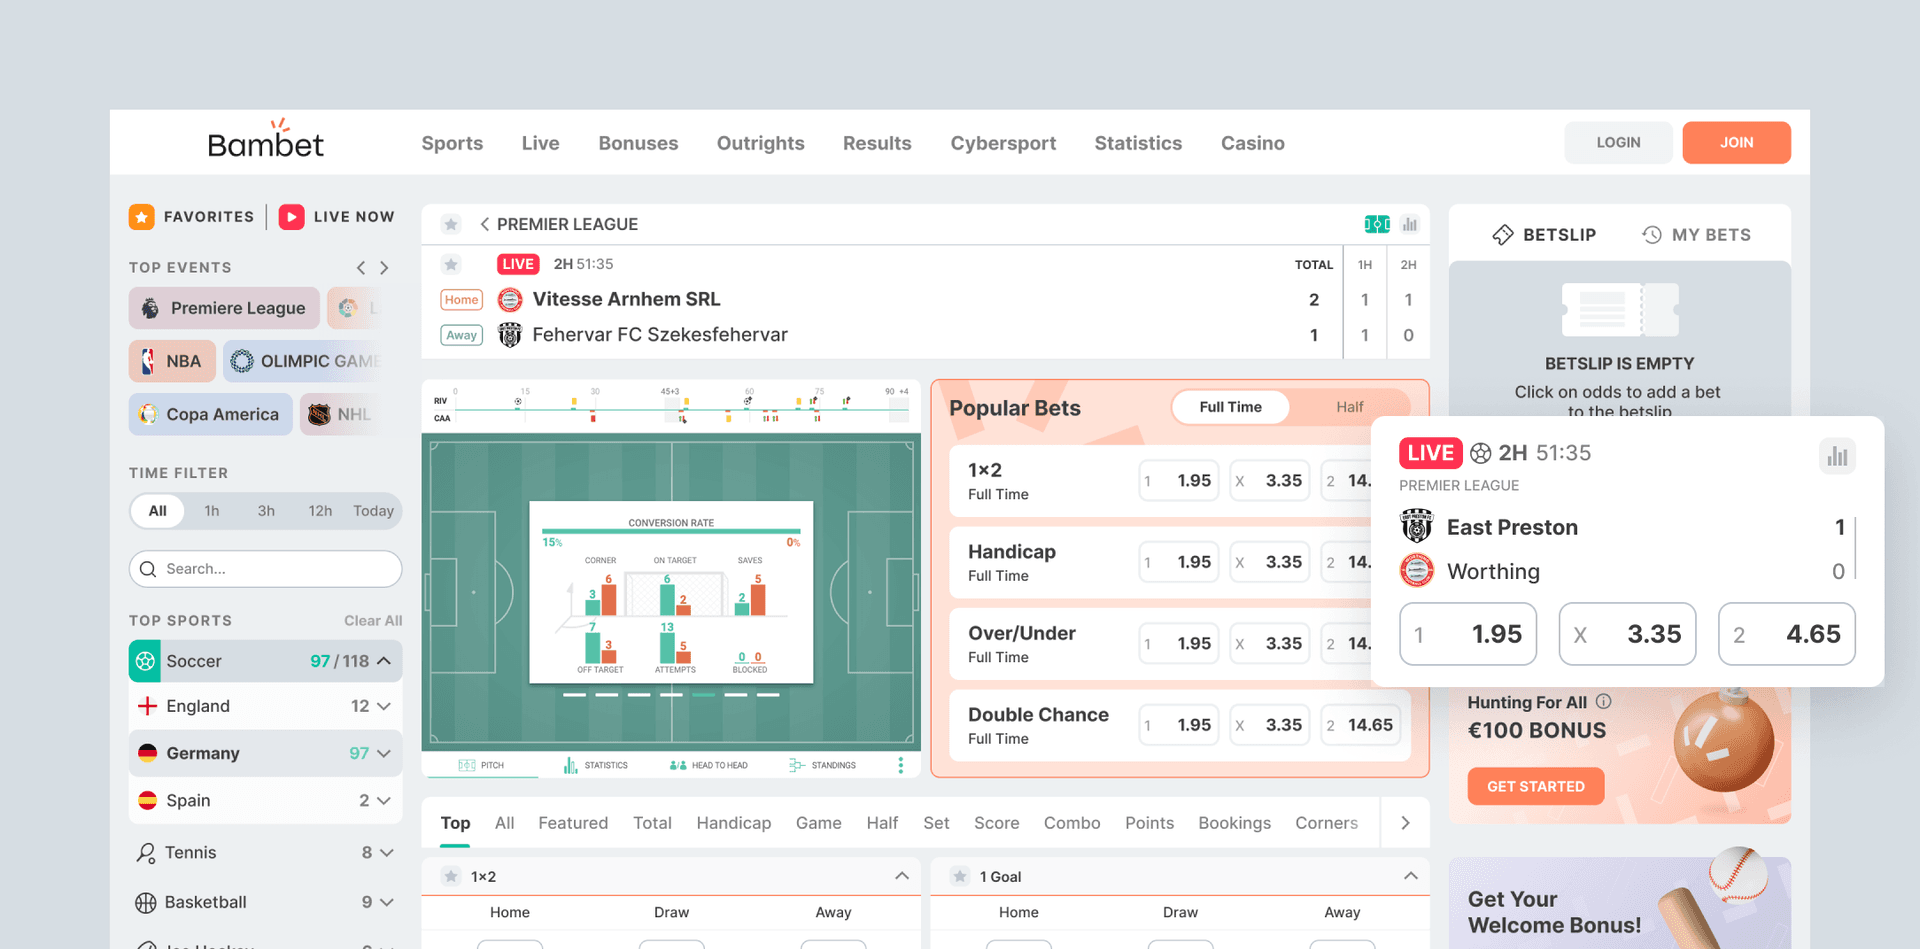Click the LOGIN button
This screenshot has height=949, width=1920.
[1618, 143]
